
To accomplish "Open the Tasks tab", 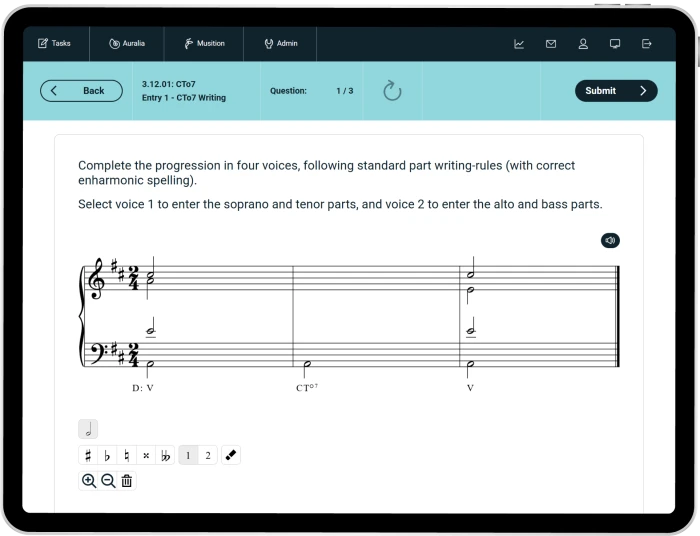I will click(x=54, y=44).
